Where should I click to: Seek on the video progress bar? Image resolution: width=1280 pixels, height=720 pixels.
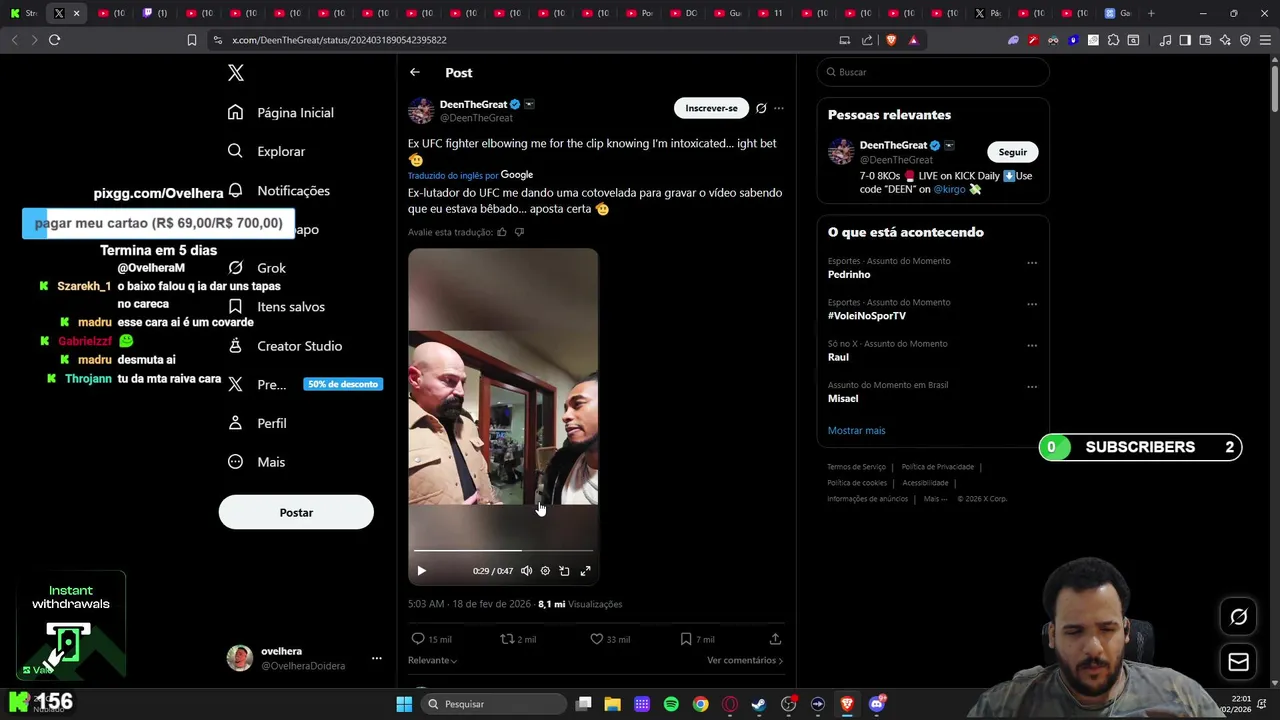503,550
